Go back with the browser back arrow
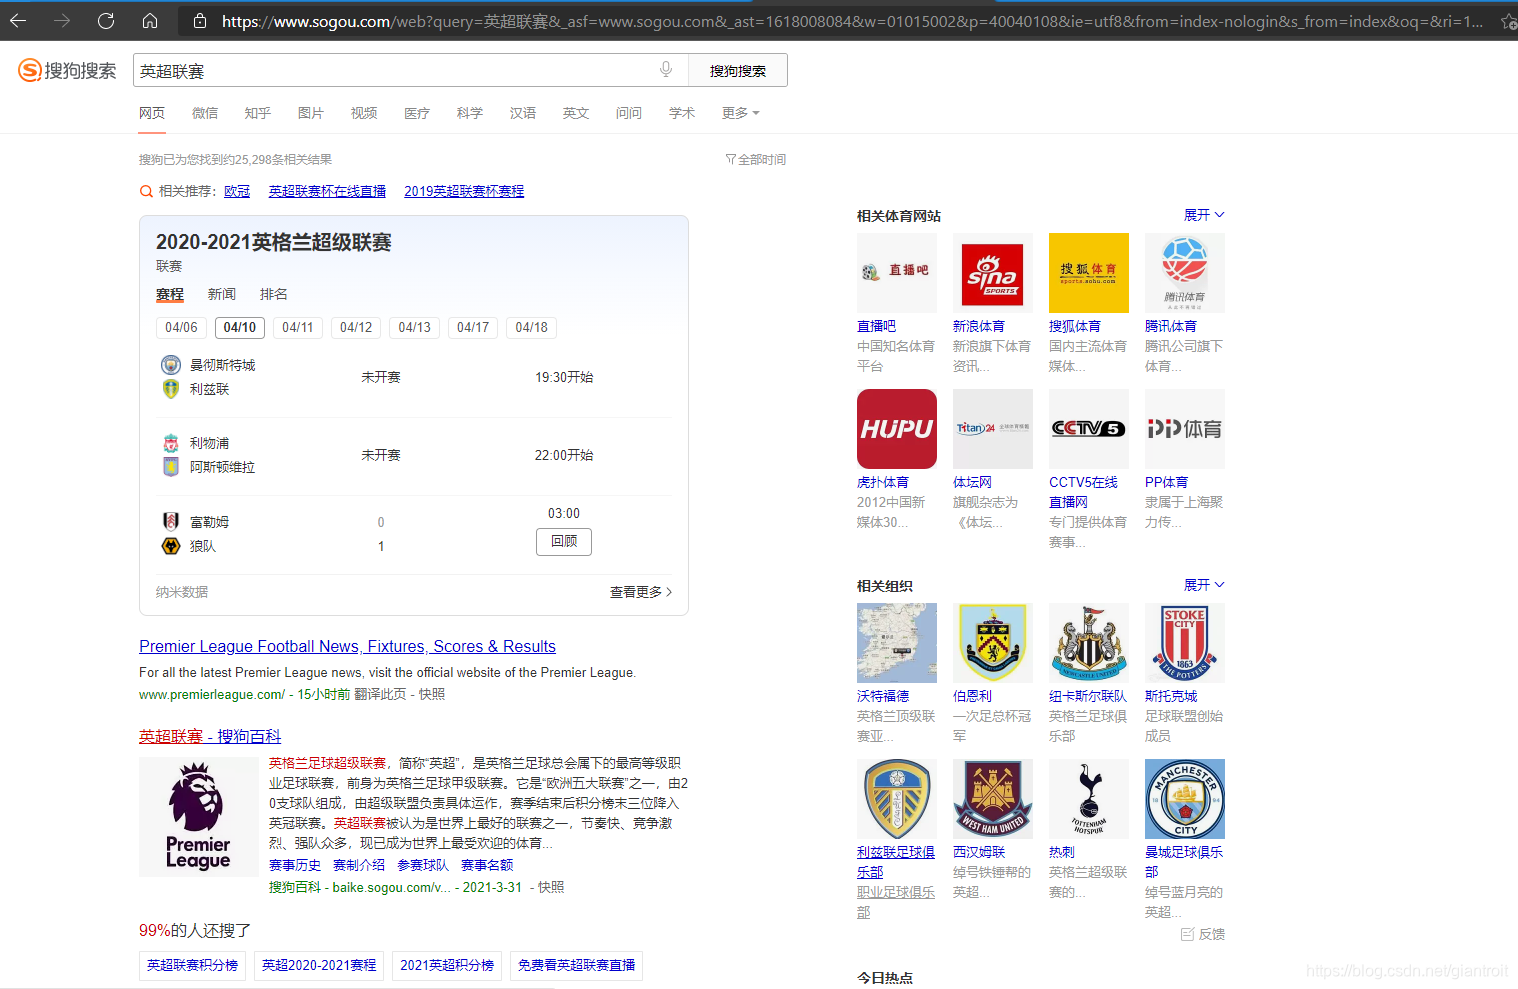 [18, 20]
